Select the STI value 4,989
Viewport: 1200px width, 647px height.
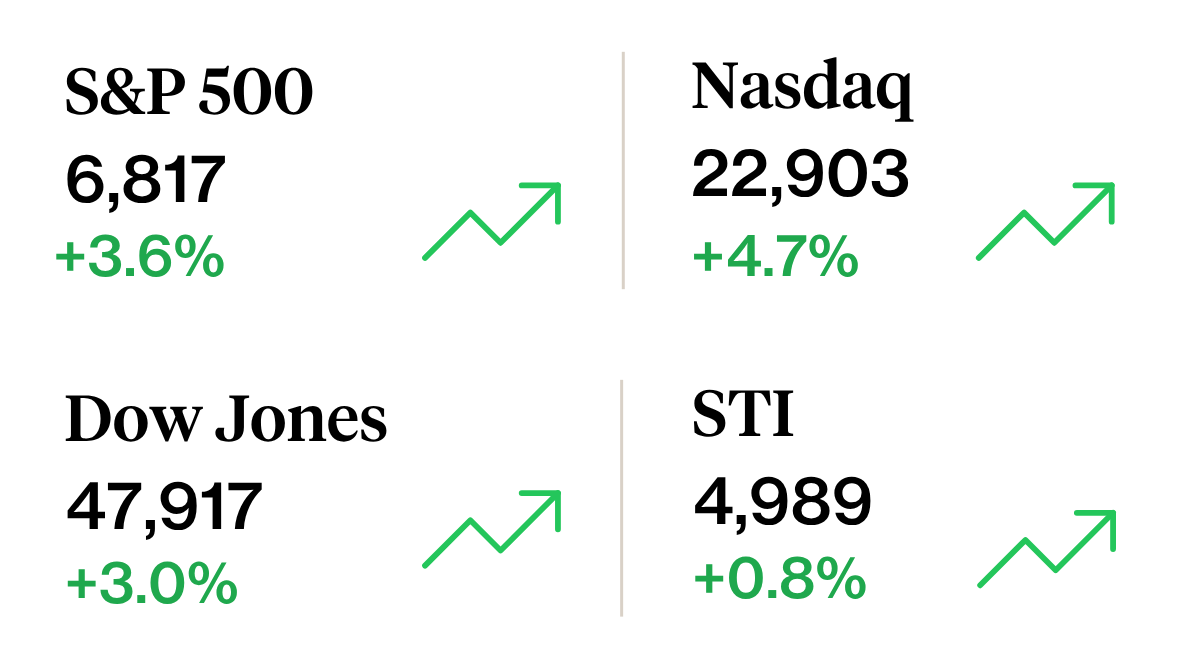click(x=782, y=502)
